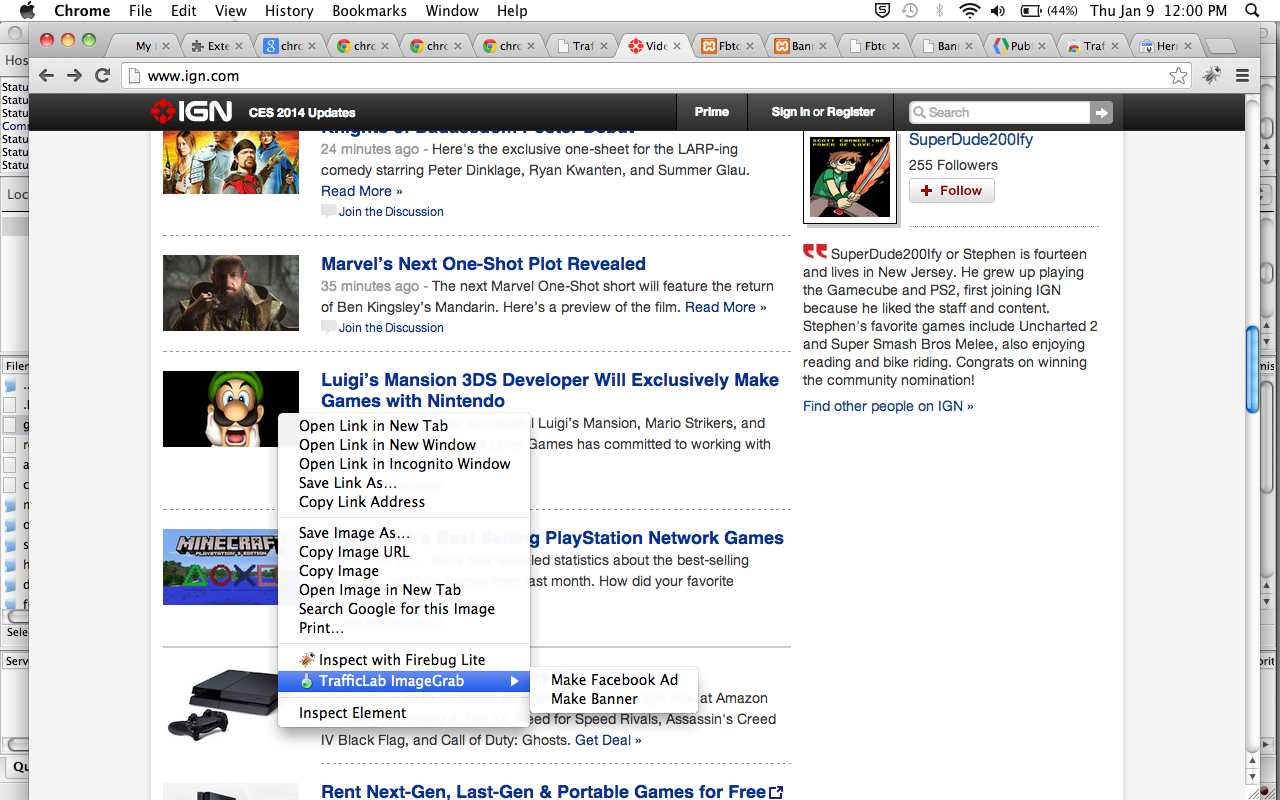Open a new tab with the new-tab button
Screen dimensions: 1280x800
1220,46
